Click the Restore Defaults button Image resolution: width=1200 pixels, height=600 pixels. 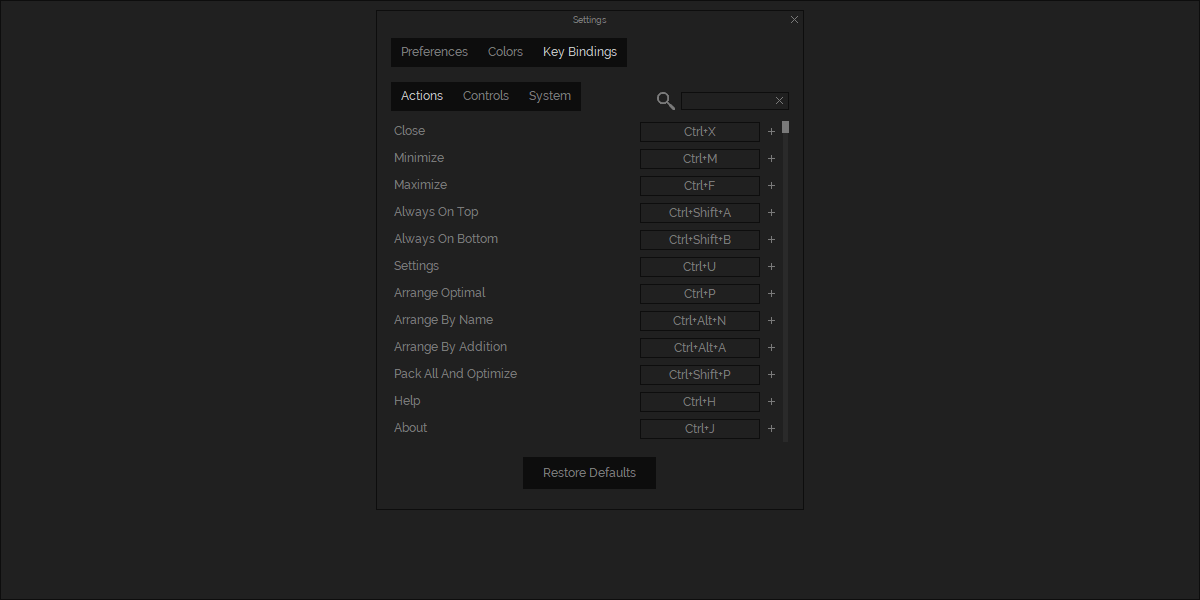pyautogui.click(x=589, y=473)
